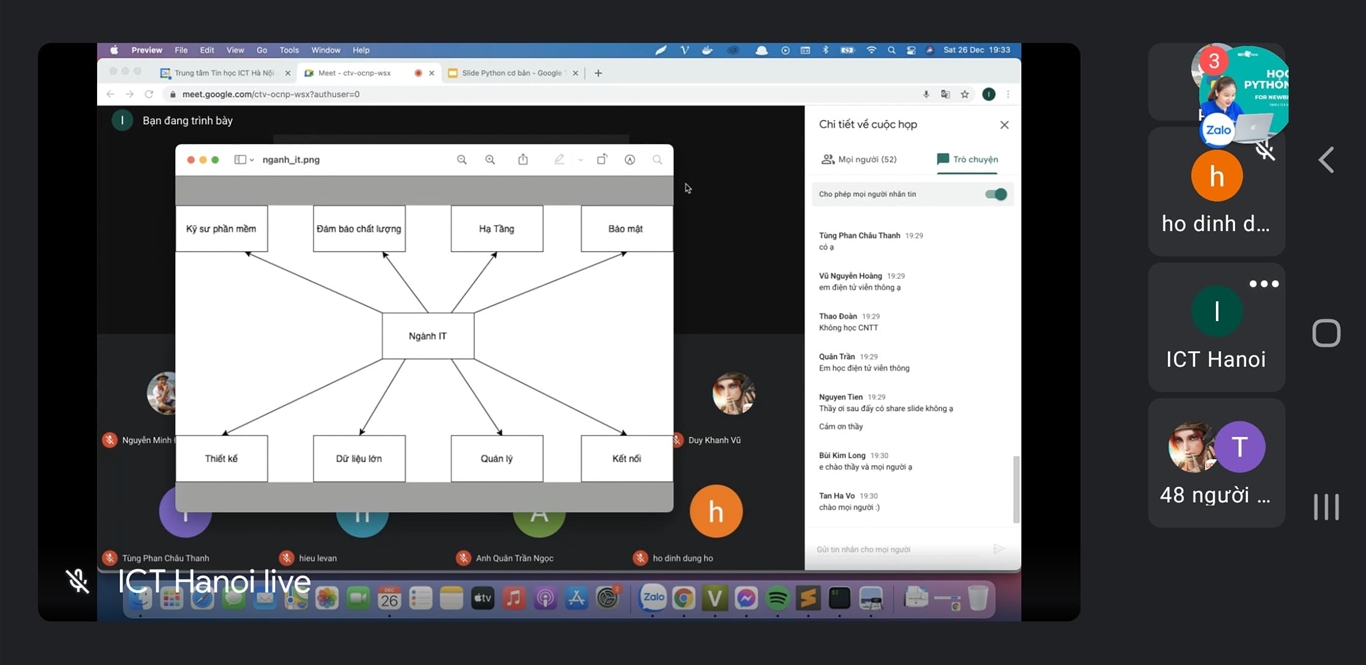The image size is (1366, 665).
Task: Expand the highlight pen options dropdown arrow
Action: tap(580, 160)
